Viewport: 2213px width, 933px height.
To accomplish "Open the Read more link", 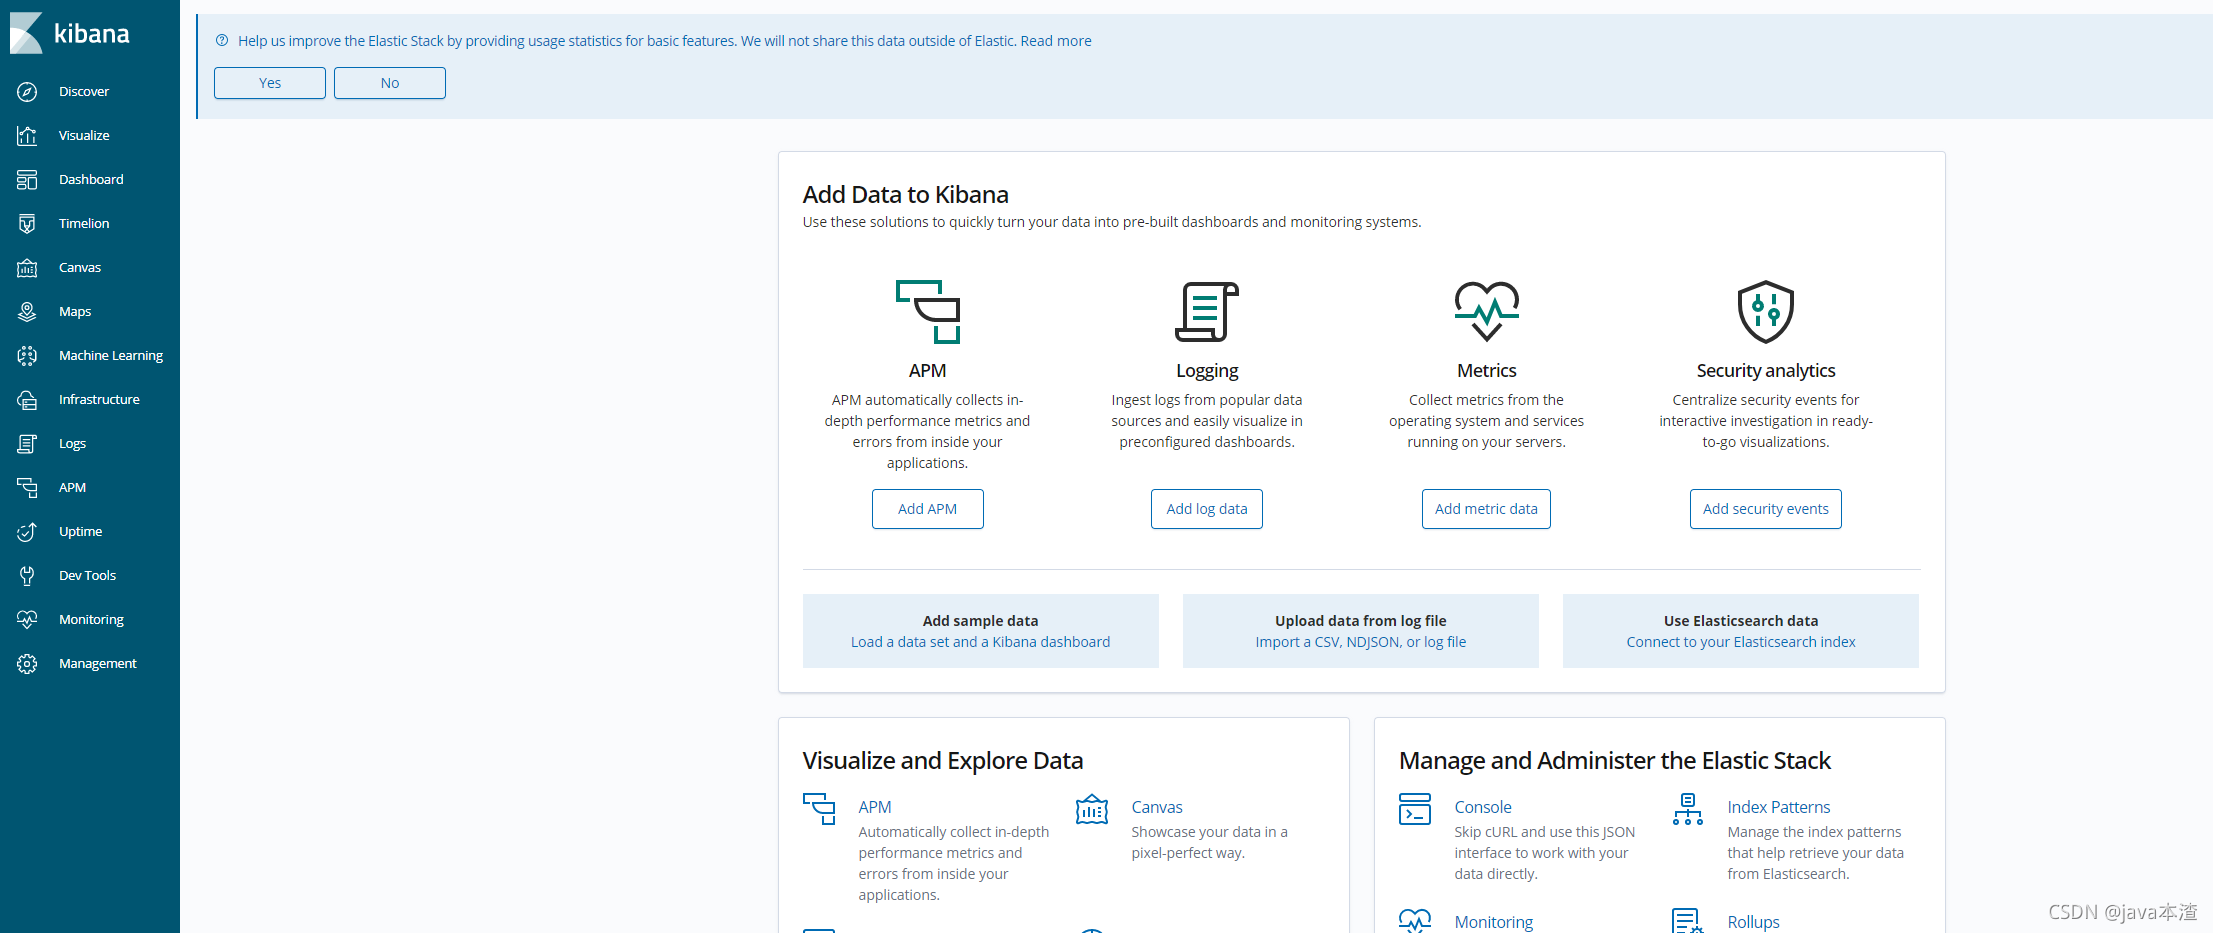I will [x=1056, y=41].
